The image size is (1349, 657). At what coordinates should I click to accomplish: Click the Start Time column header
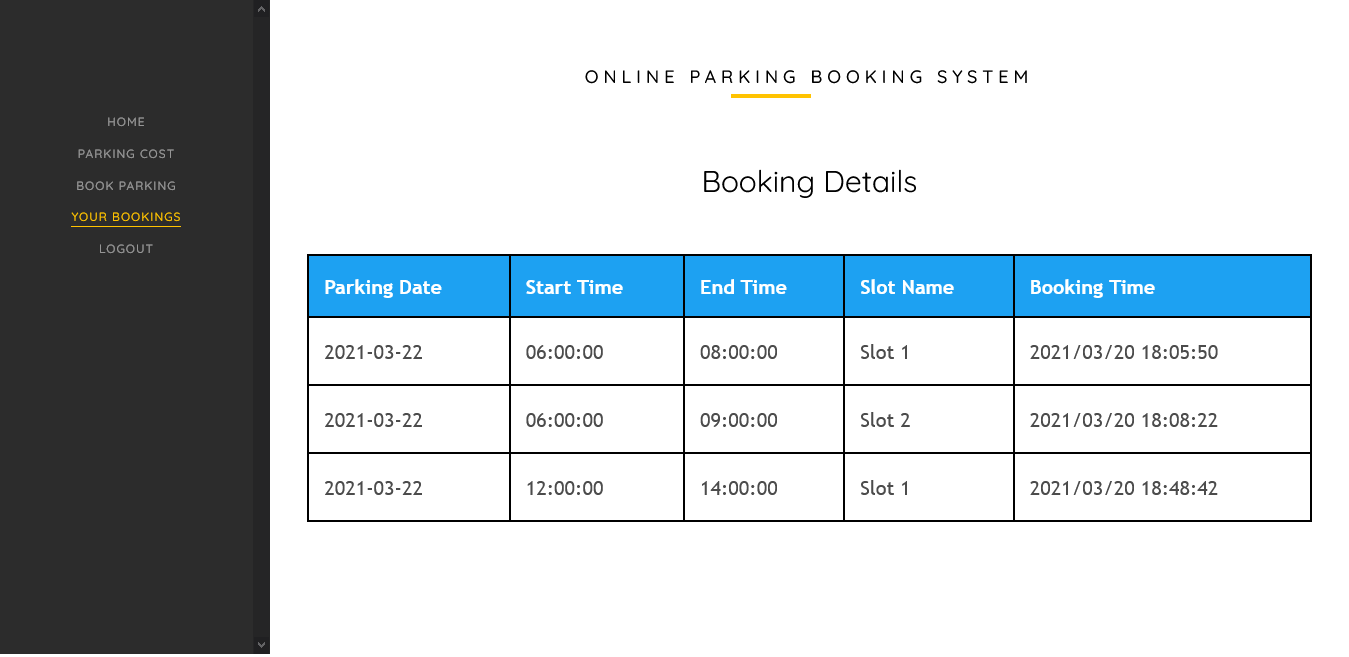(x=574, y=287)
